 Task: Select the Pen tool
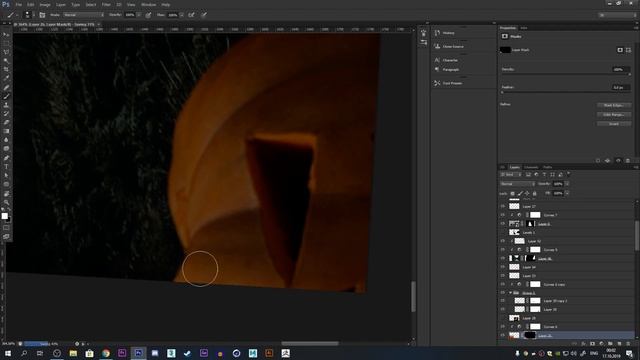coord(6,158)
